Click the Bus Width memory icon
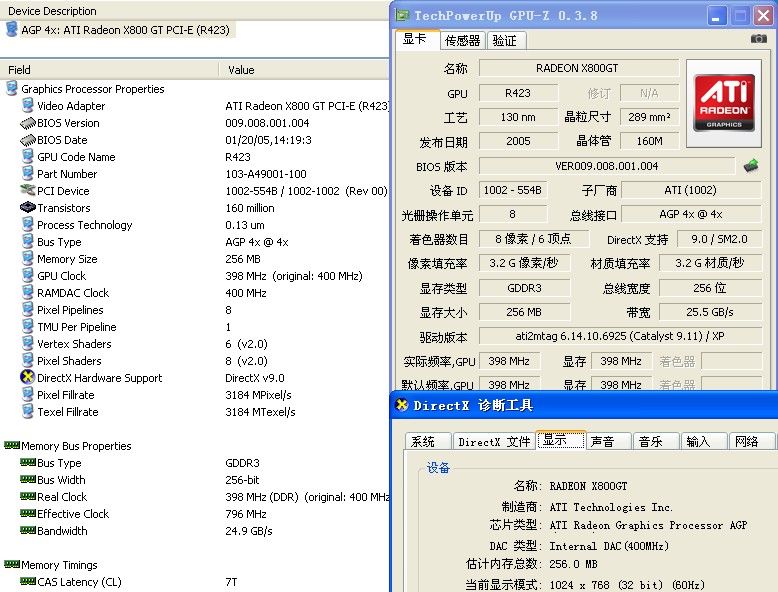The width and height of the screenshot is (778, 592). [x=28, y=479]
